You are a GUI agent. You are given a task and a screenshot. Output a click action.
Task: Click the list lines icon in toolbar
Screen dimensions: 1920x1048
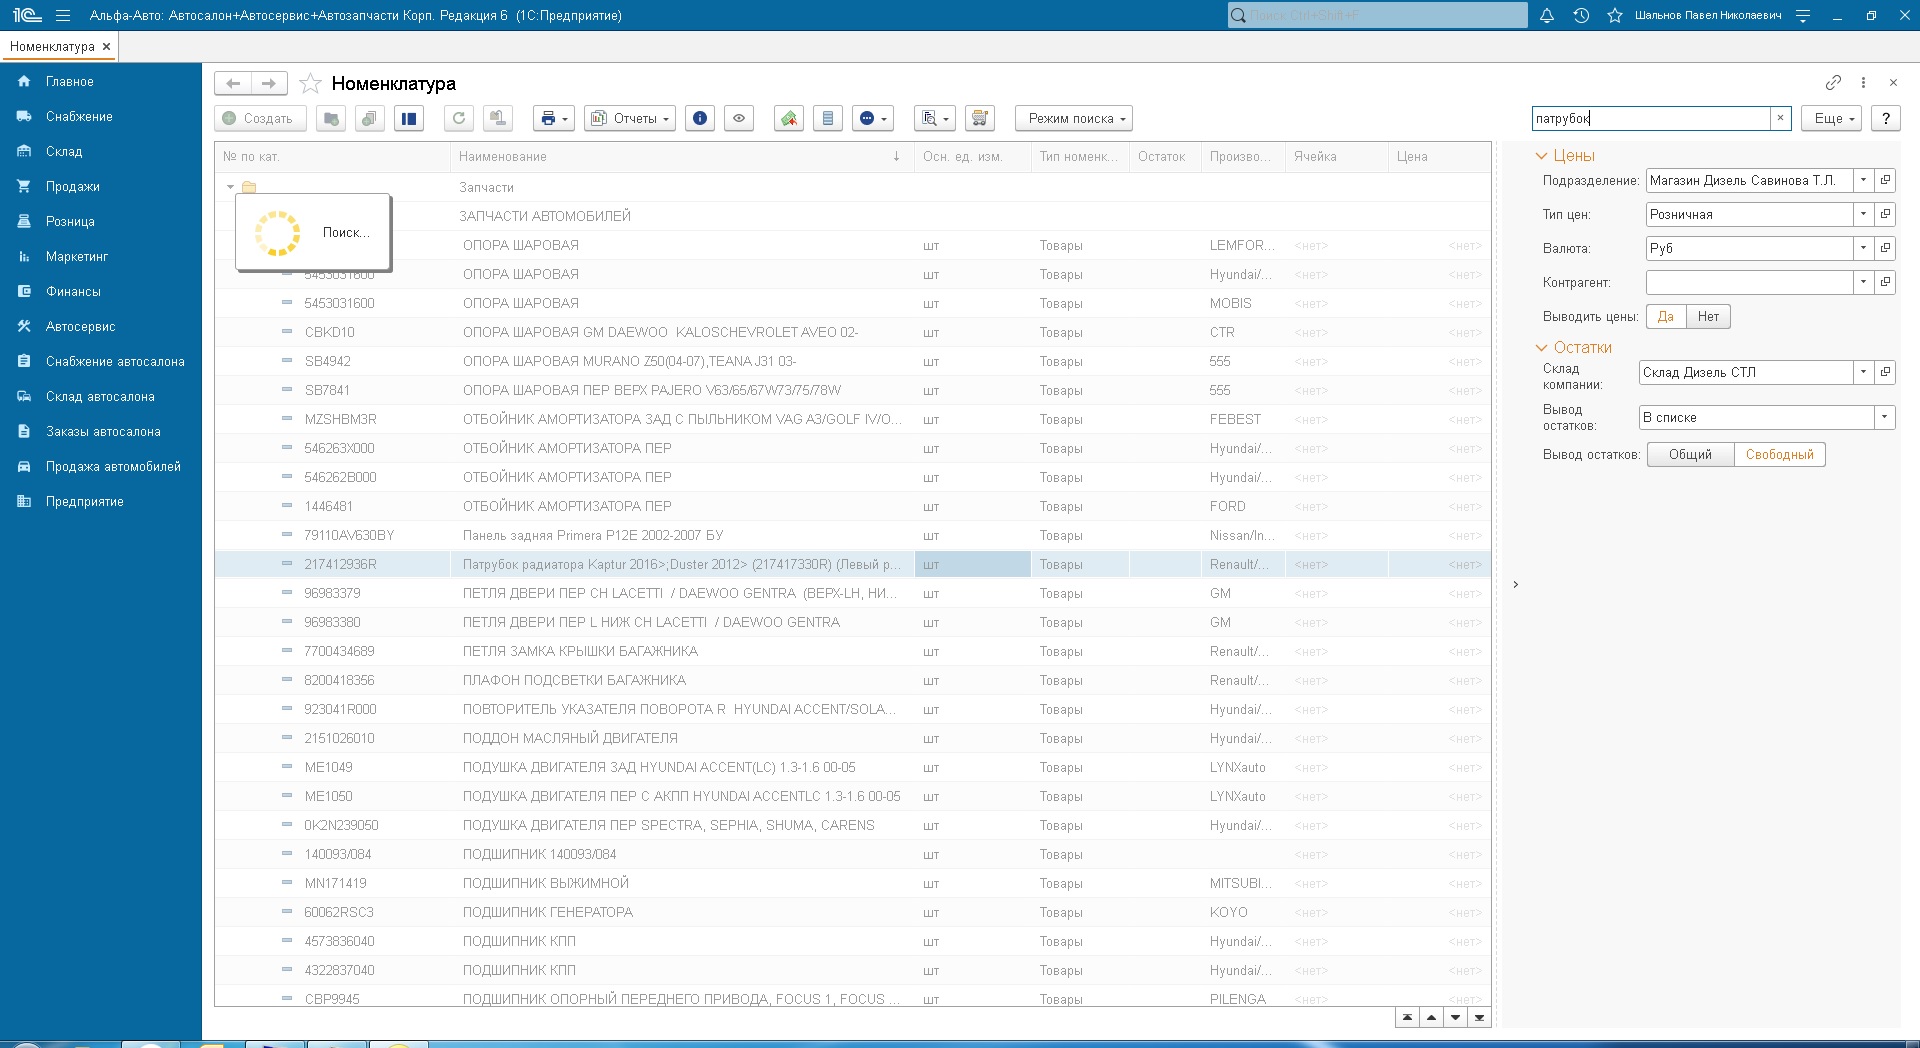[828, 118]
